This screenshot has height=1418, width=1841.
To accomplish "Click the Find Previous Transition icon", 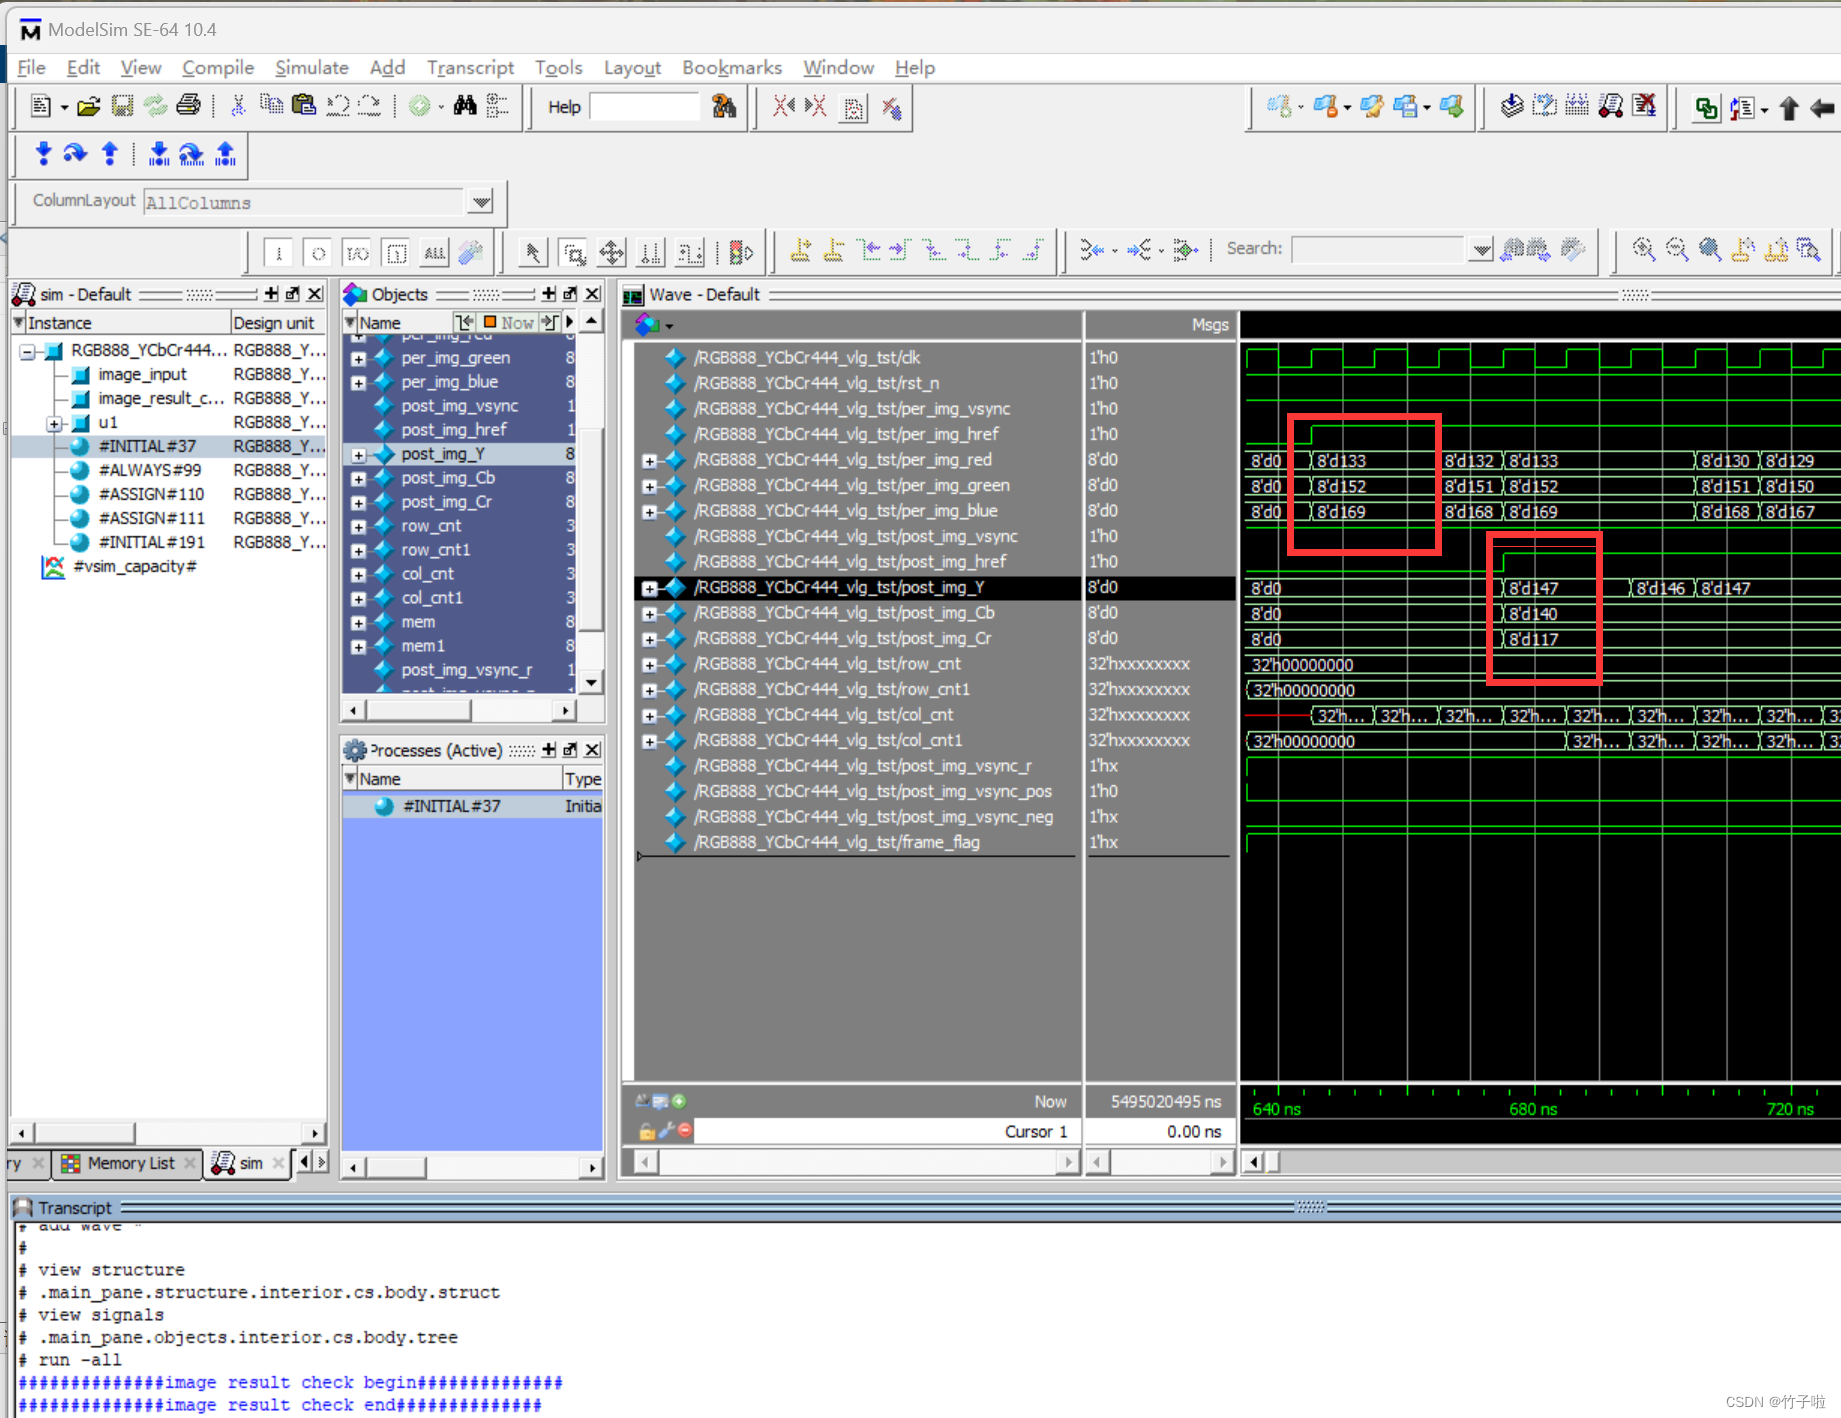I will [1093, 250].
